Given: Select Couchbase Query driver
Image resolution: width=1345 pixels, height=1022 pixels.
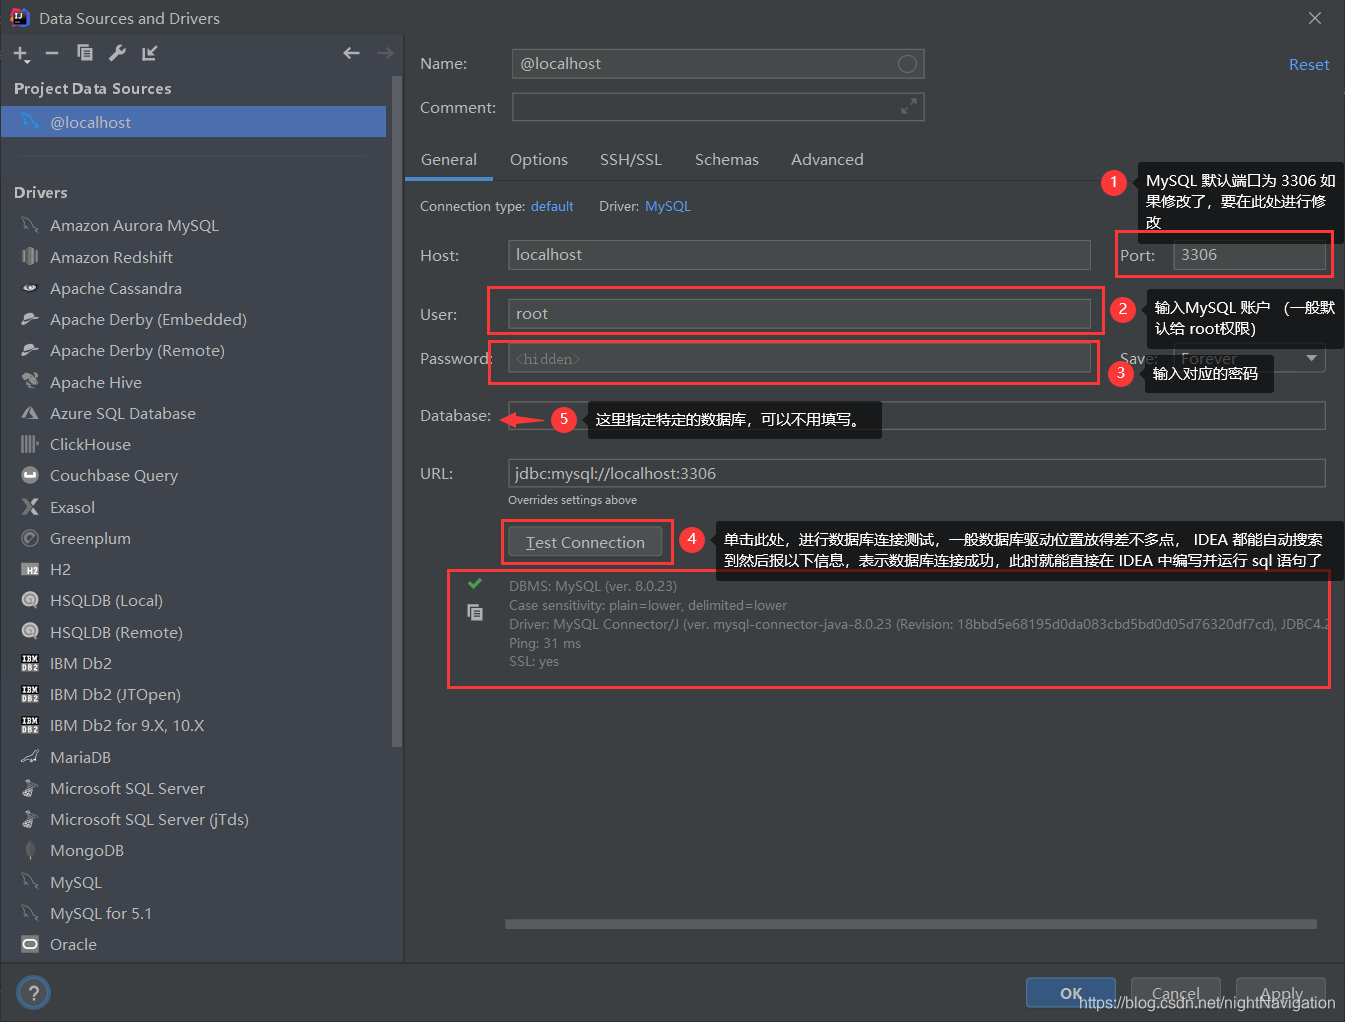Looking at the screenshot, I should (x=114, y=475).
